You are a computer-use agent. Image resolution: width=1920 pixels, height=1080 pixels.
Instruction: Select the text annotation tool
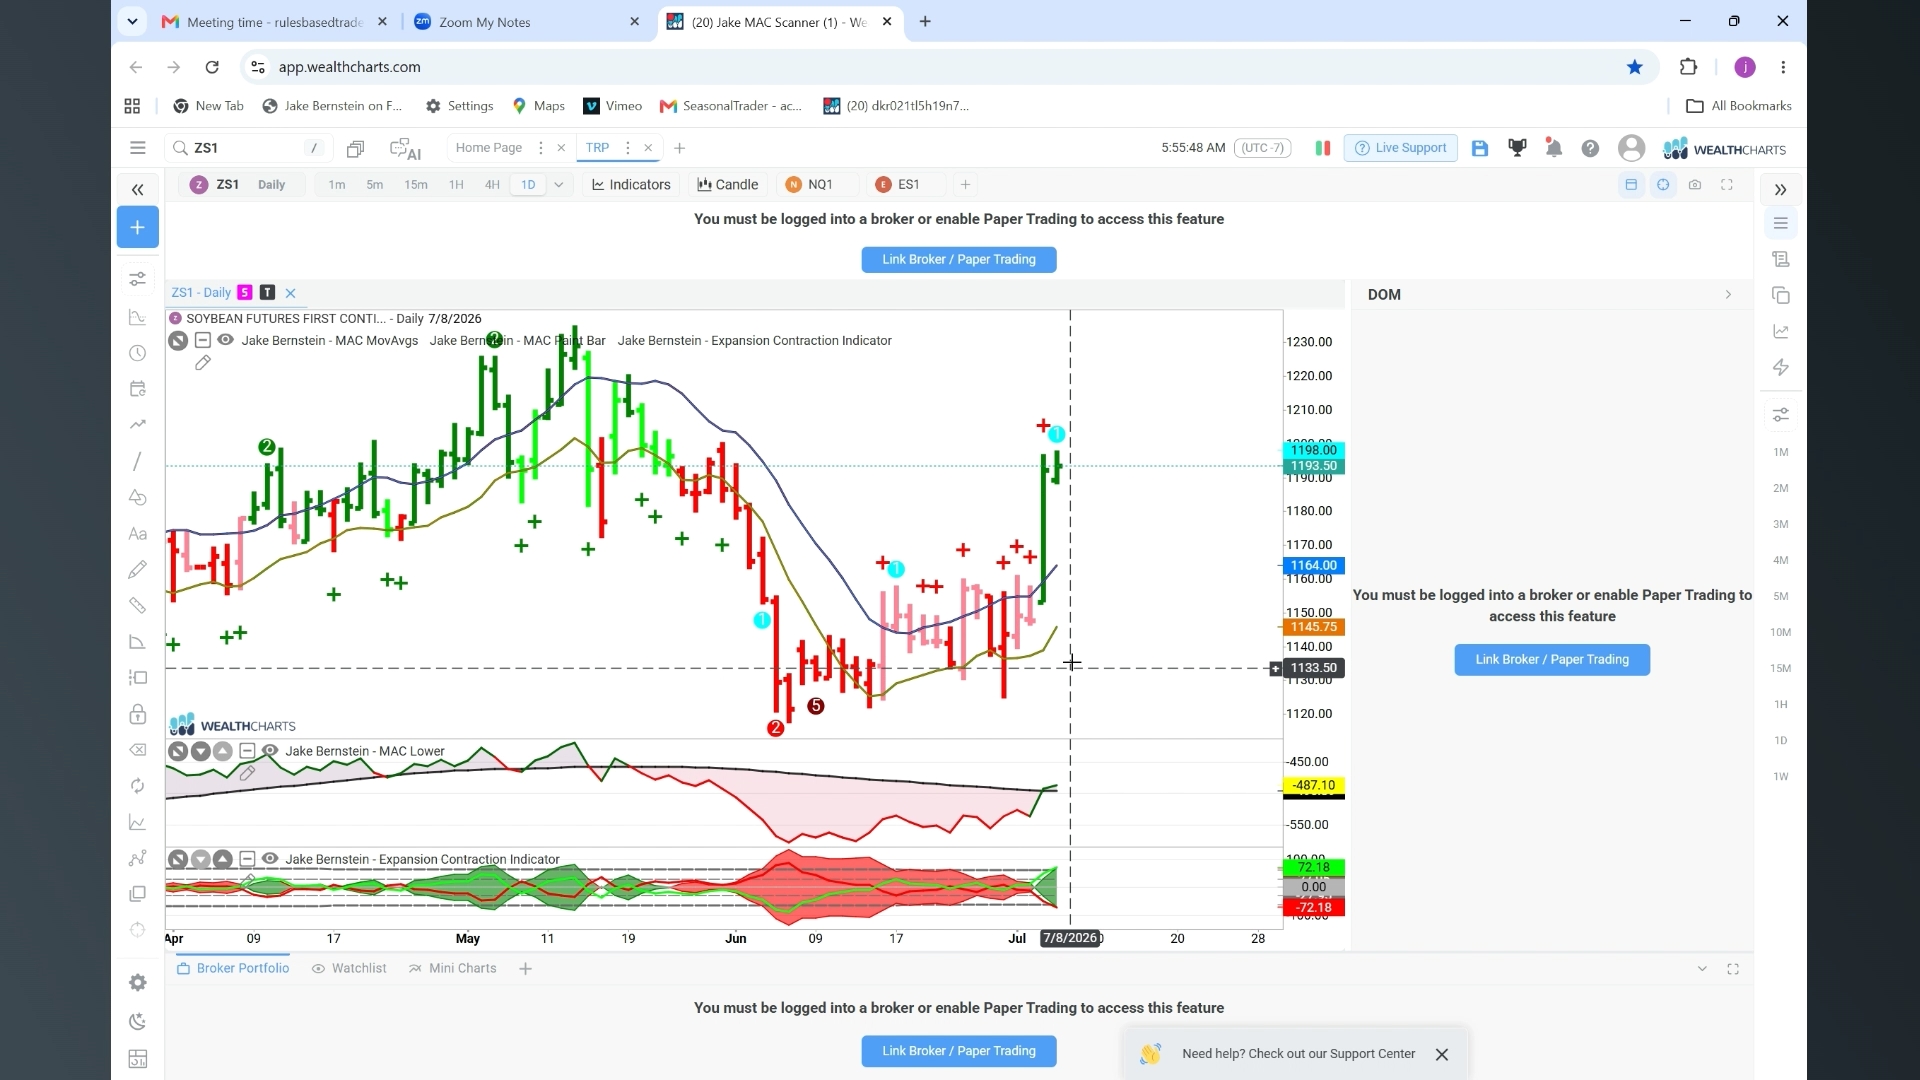pyautogui.click(x=138, y=534)
